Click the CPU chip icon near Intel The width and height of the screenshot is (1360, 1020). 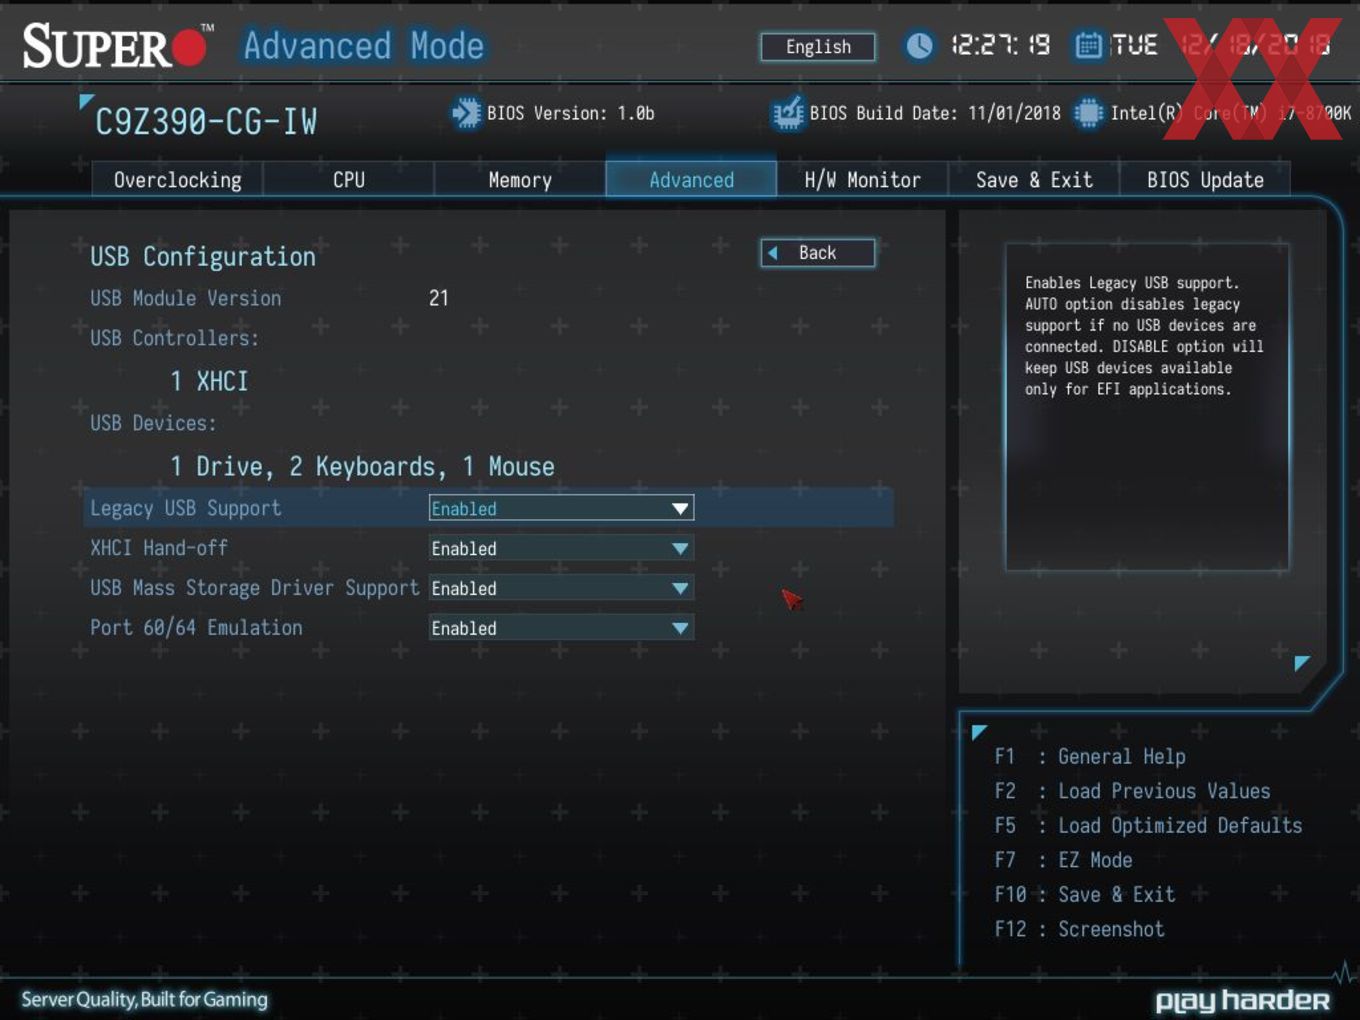[x=1088, y=113]
